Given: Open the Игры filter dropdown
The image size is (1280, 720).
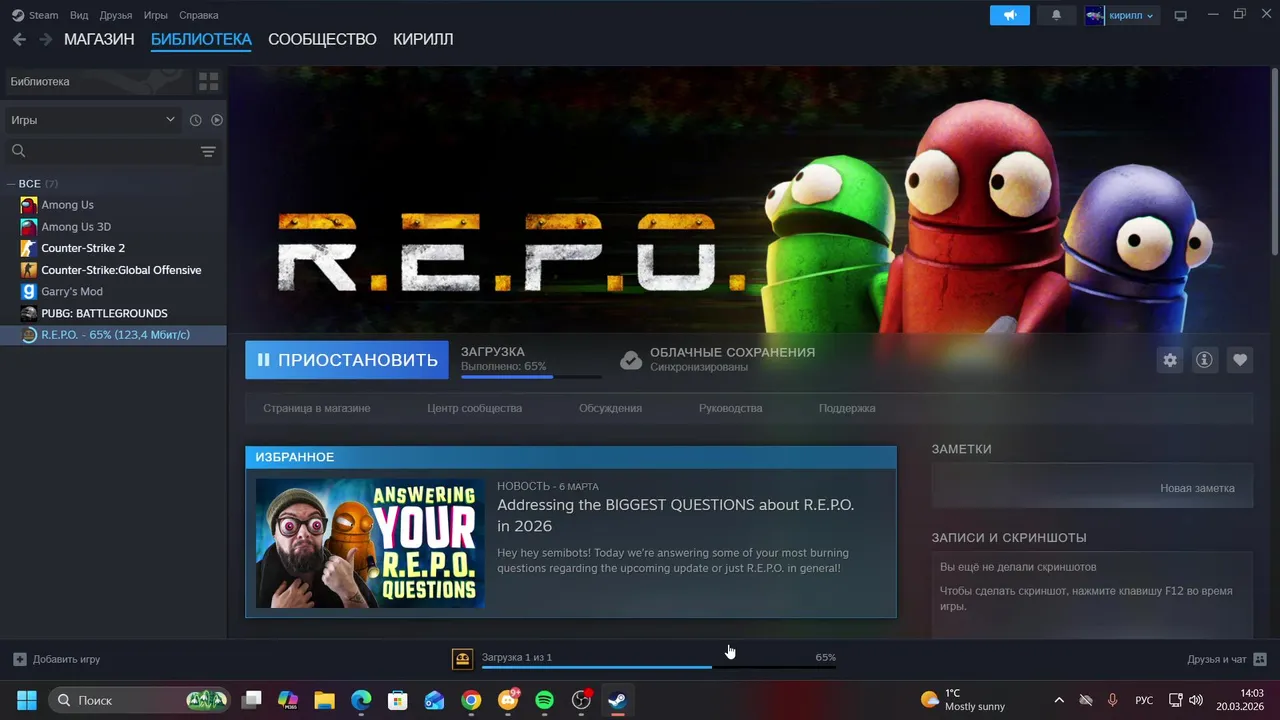Looking at the screenshot, I should 93,120.
